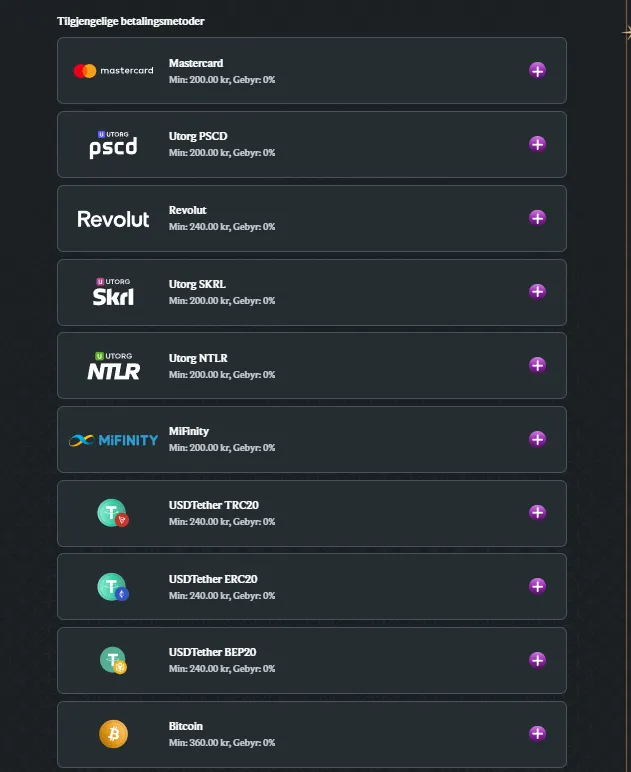Select the Utorg SKRL payment method title
The width and height of the screenshot is (631, 772).
point(197,284)
